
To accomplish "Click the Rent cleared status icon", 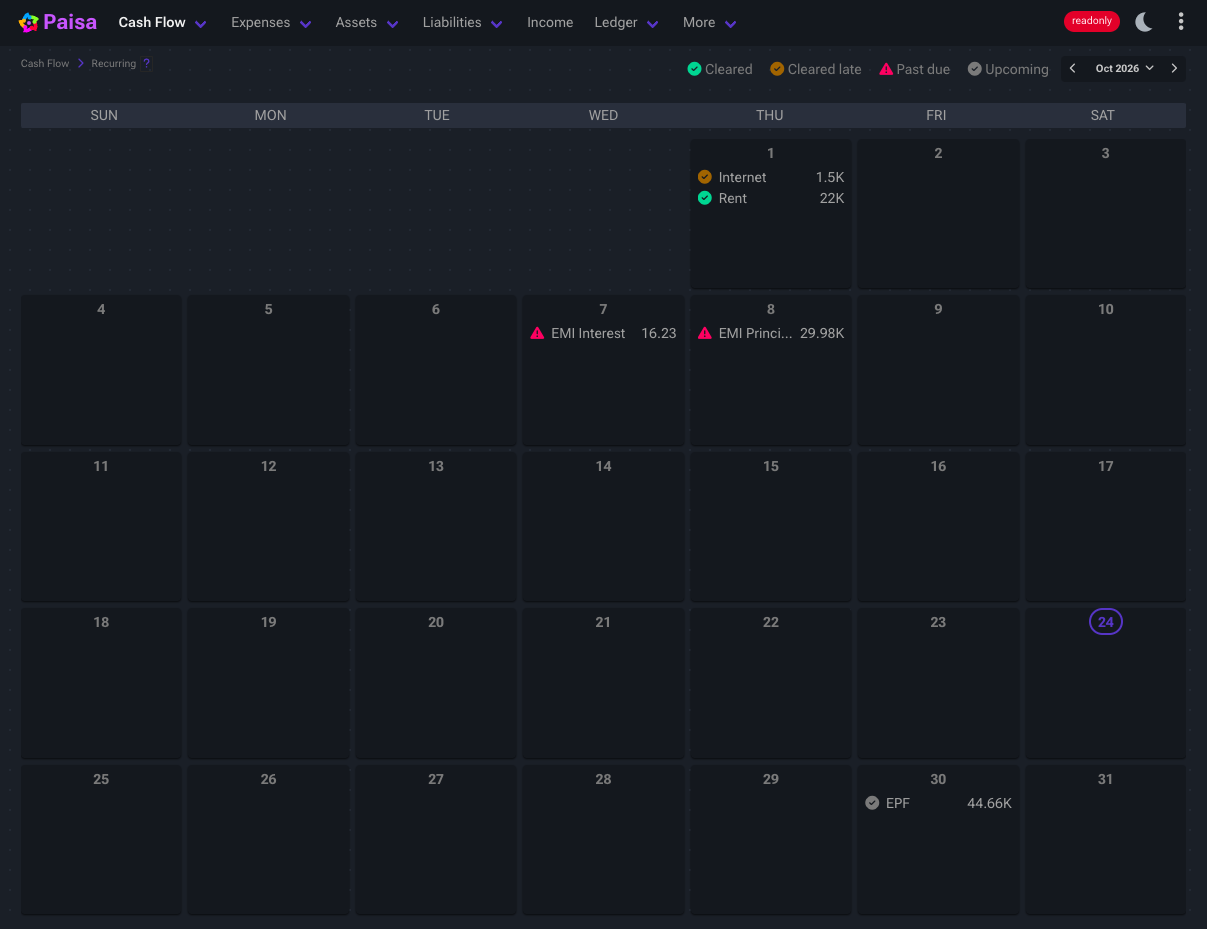I will pos(705,198).
